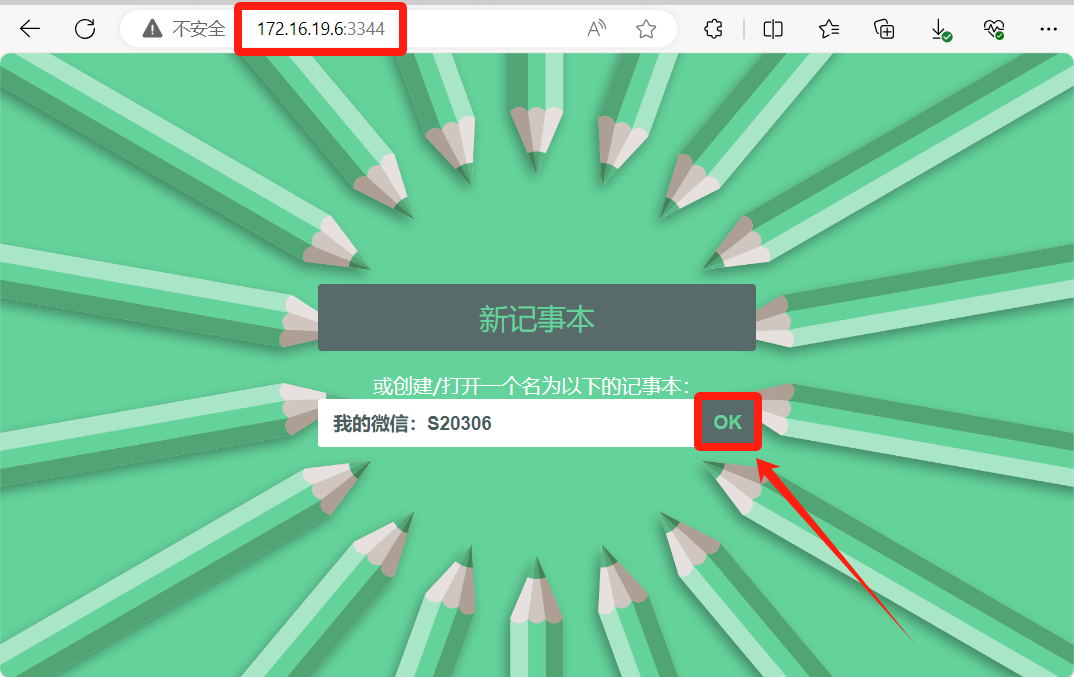Show the downloads panel

click(940, 29)
